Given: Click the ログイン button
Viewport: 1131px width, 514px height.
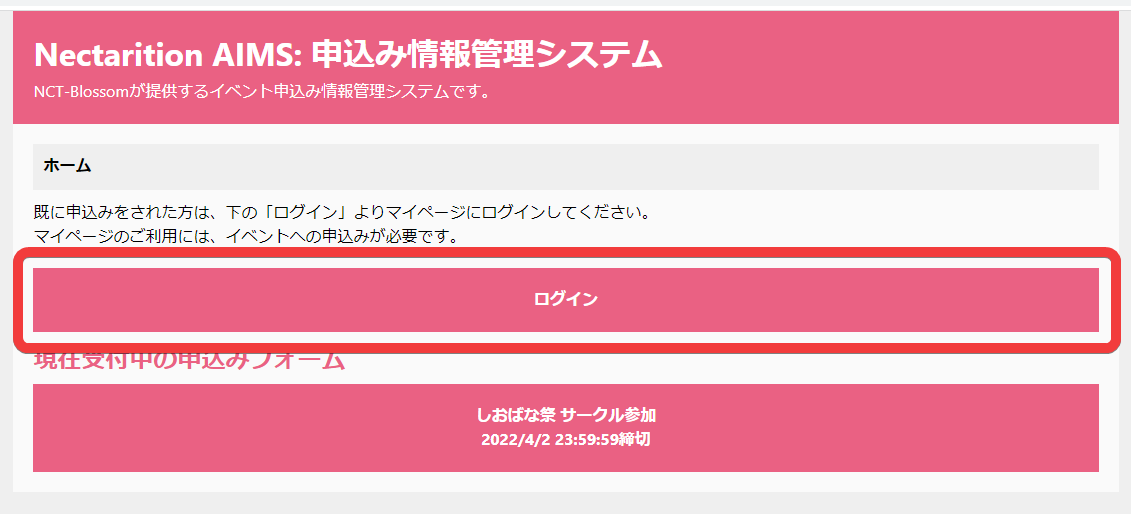Looking at the screenshot, I should click(x=565, y=299).
